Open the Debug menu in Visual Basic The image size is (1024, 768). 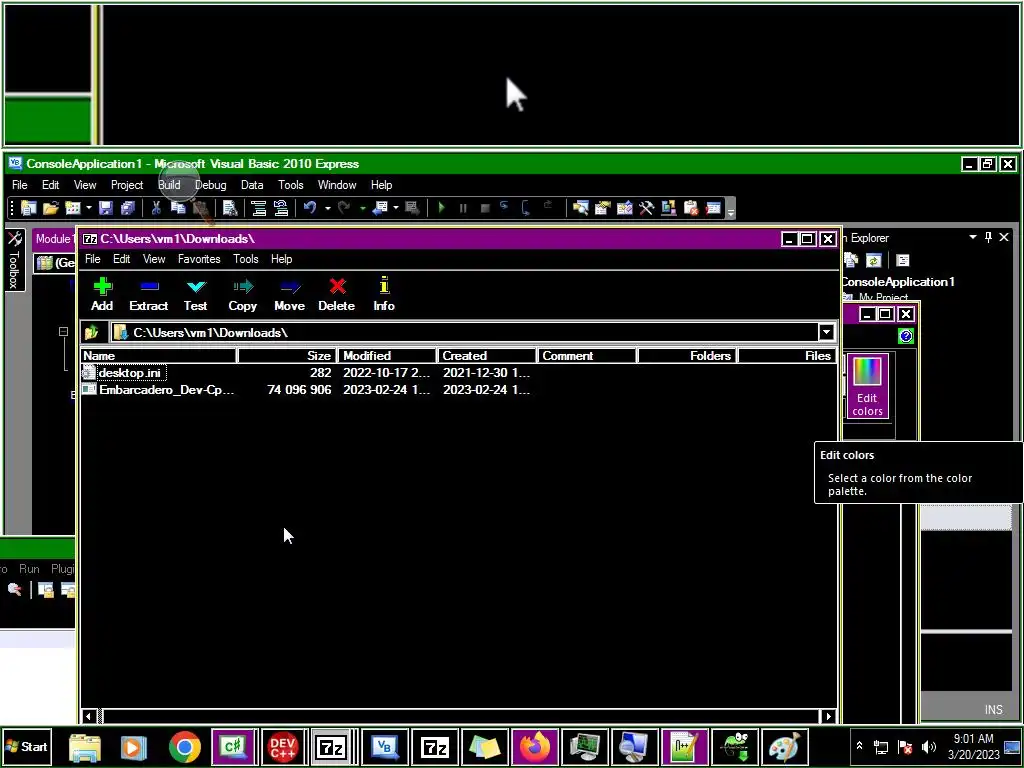[x=210, y=185]
